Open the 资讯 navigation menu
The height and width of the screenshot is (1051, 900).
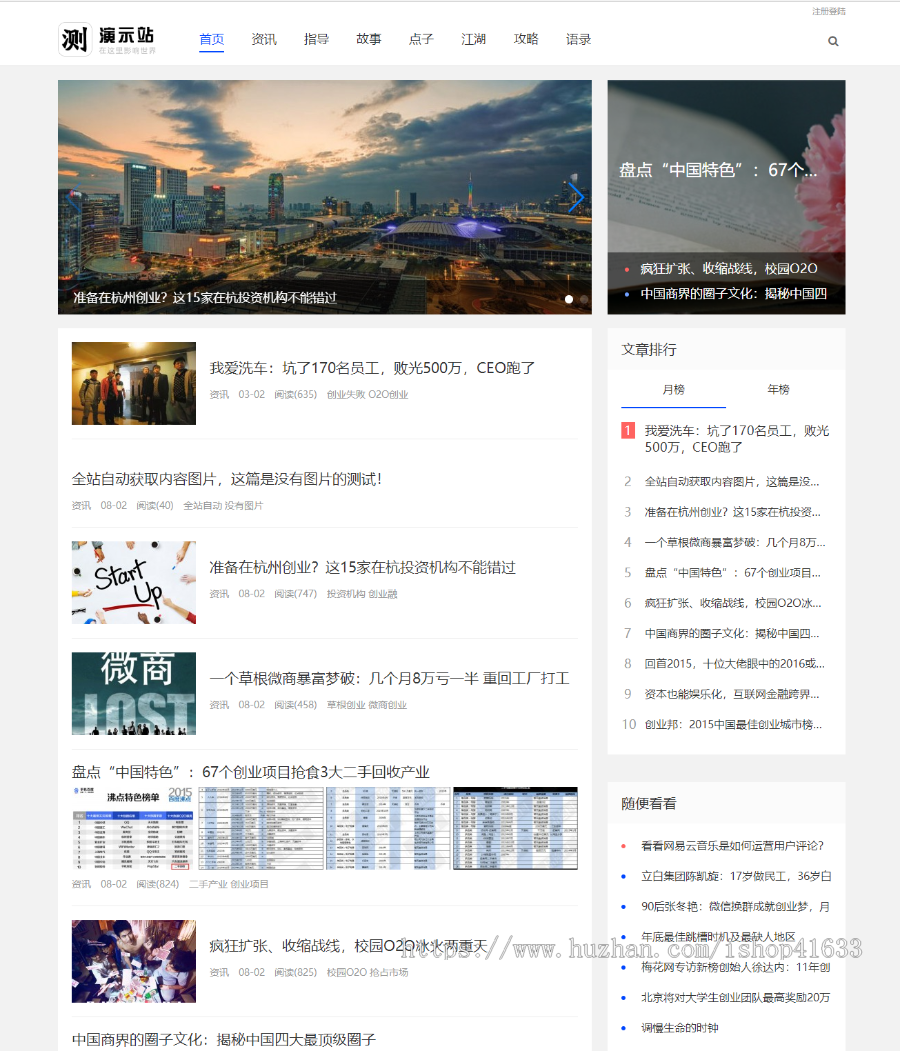[264, 39]
